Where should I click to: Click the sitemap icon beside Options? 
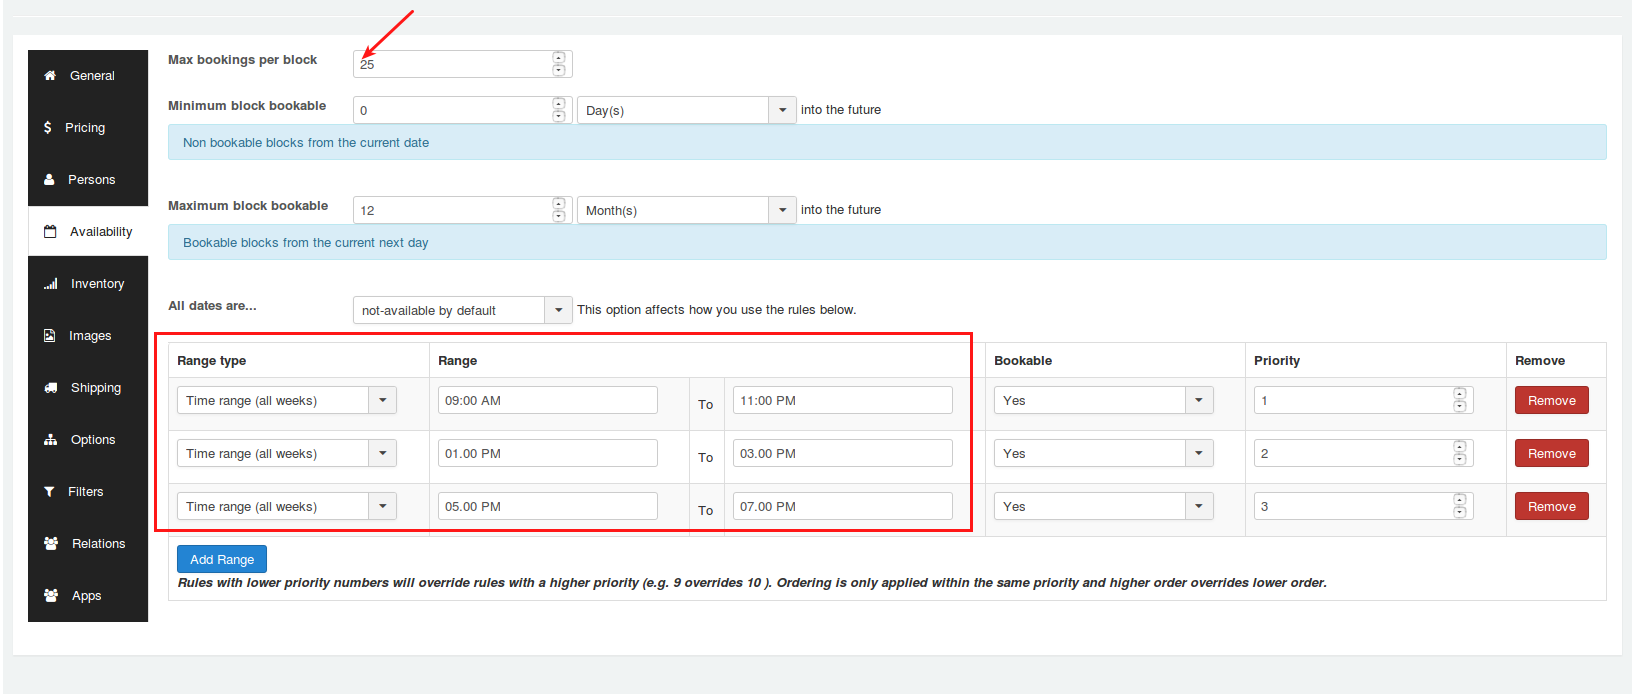(50, 440)
